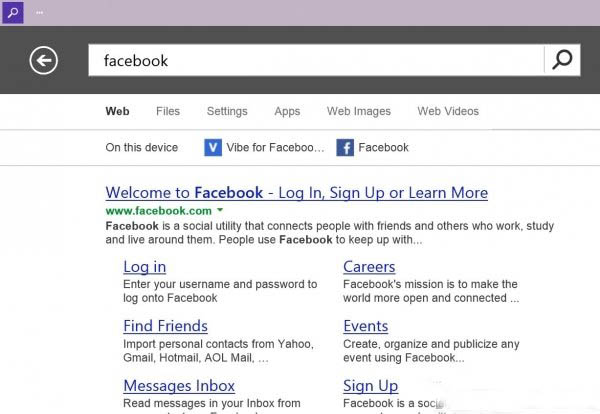Click the back arrow button
The width and height of the screenshot is (600, 414).
pyautogui.click(x=44, y=60)
